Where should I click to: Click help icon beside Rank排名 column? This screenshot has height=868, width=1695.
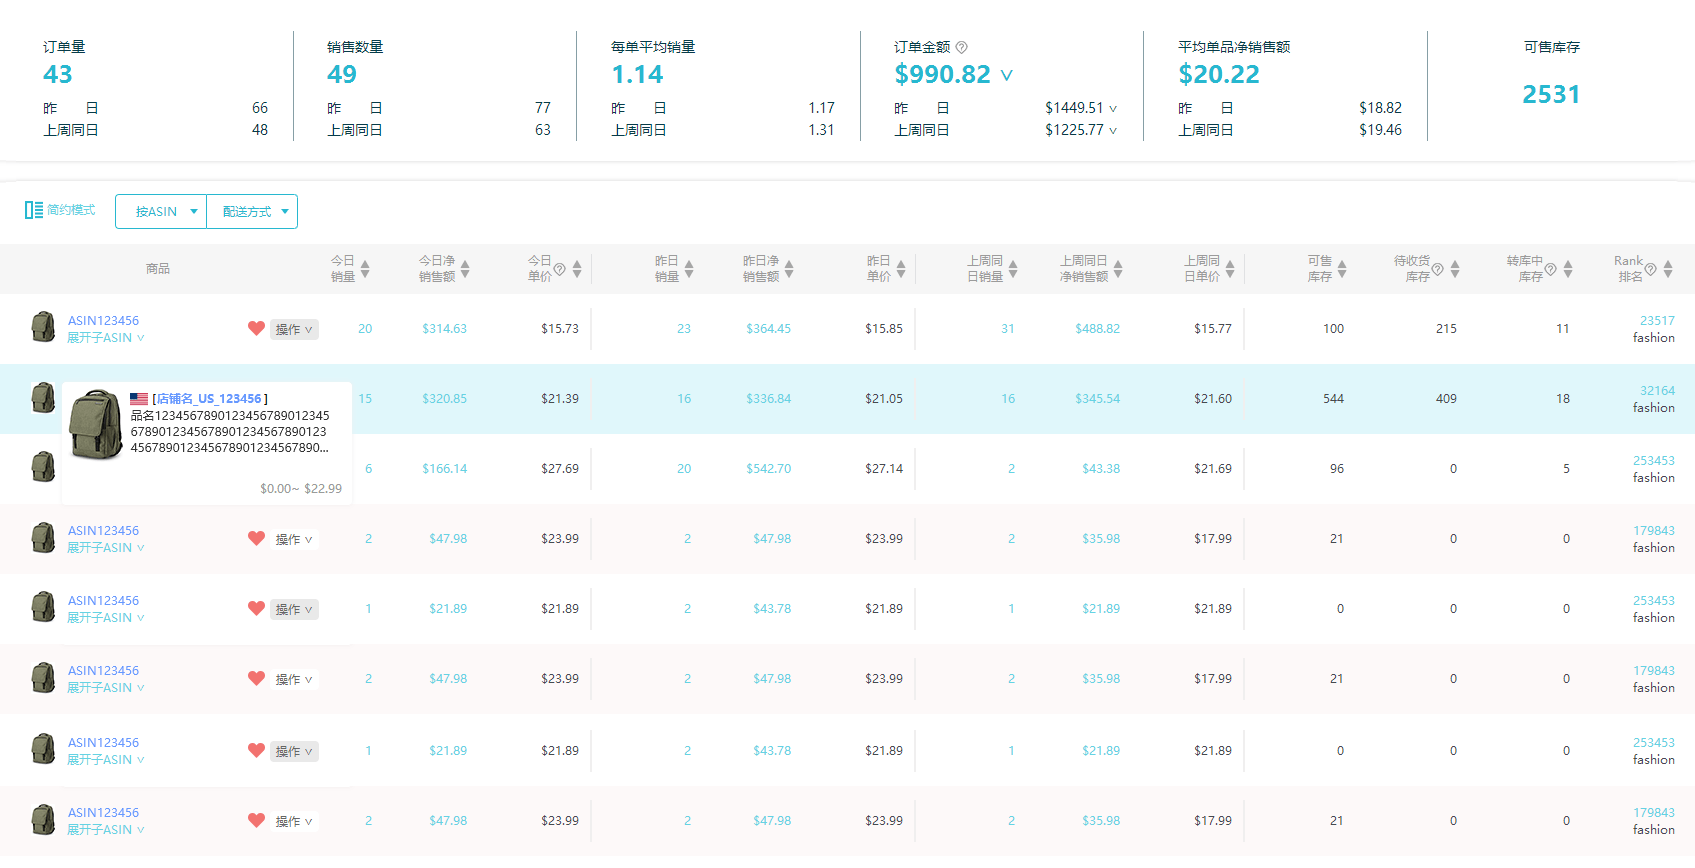1651,269
